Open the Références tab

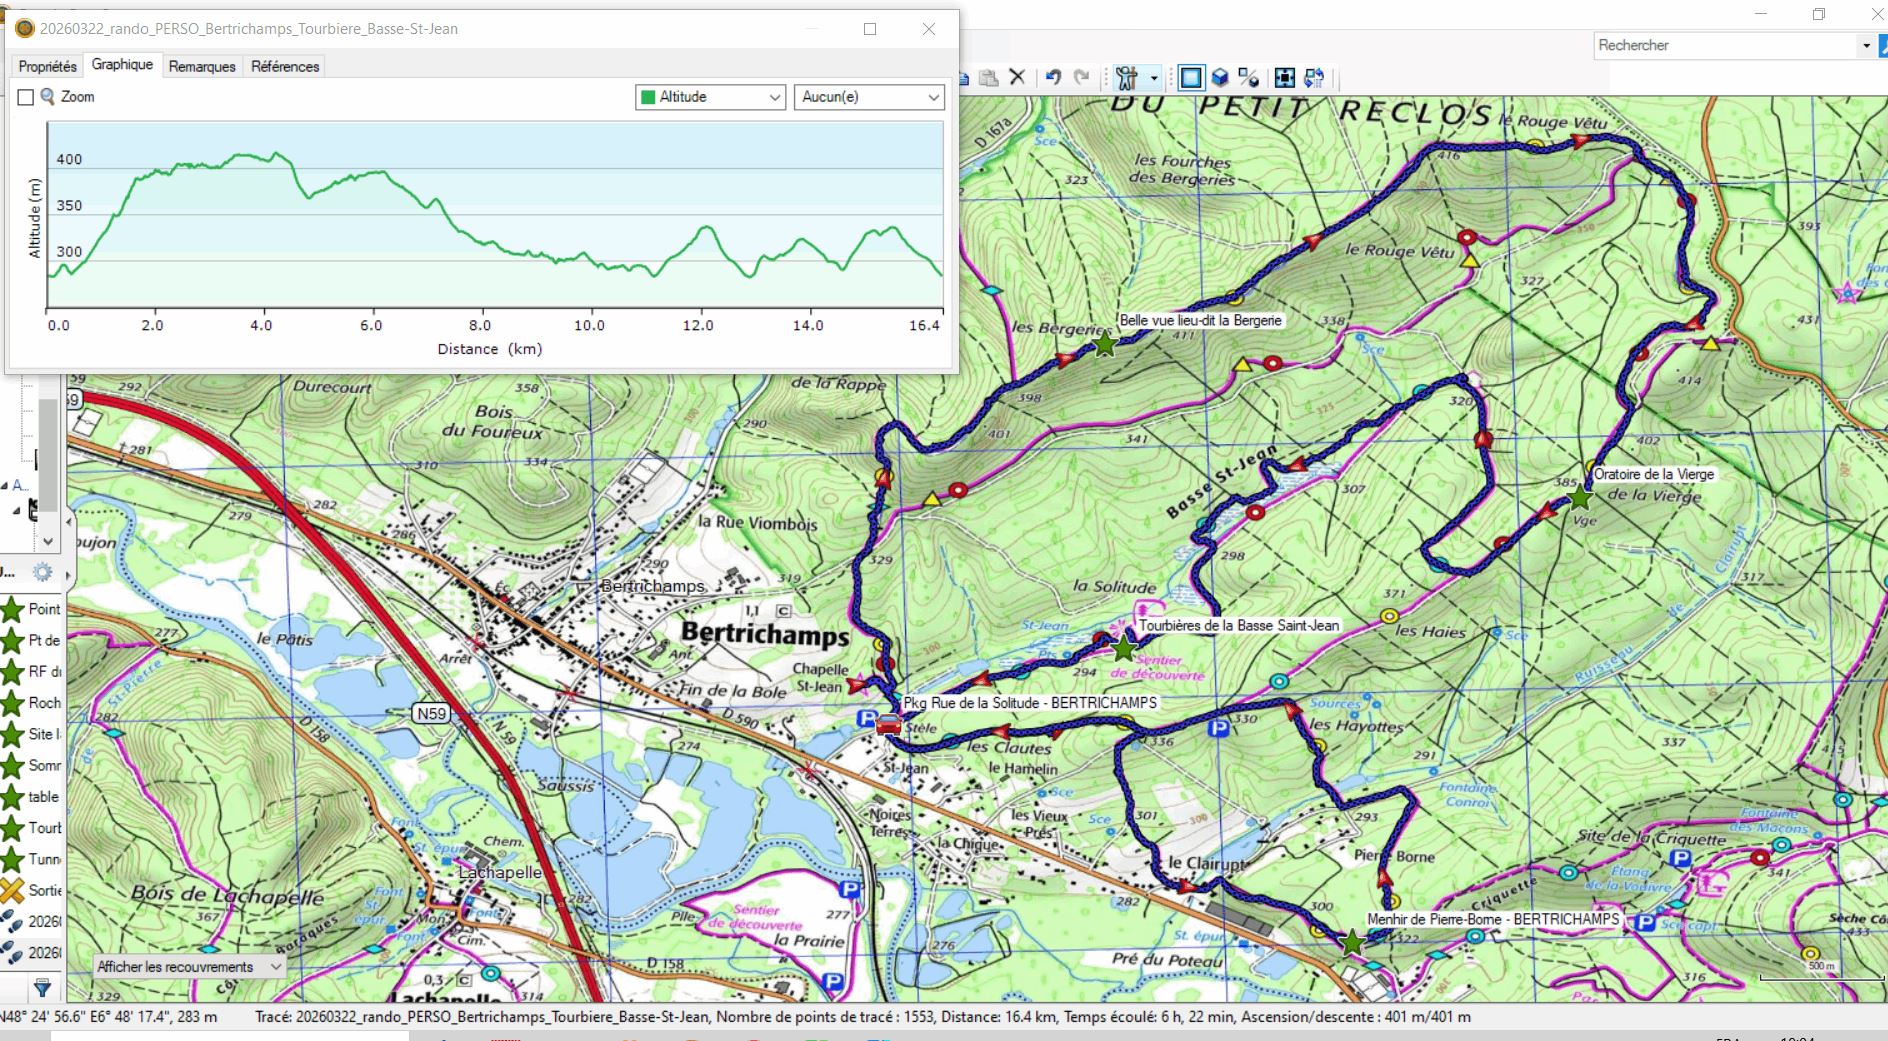click(x=285, y=66)
